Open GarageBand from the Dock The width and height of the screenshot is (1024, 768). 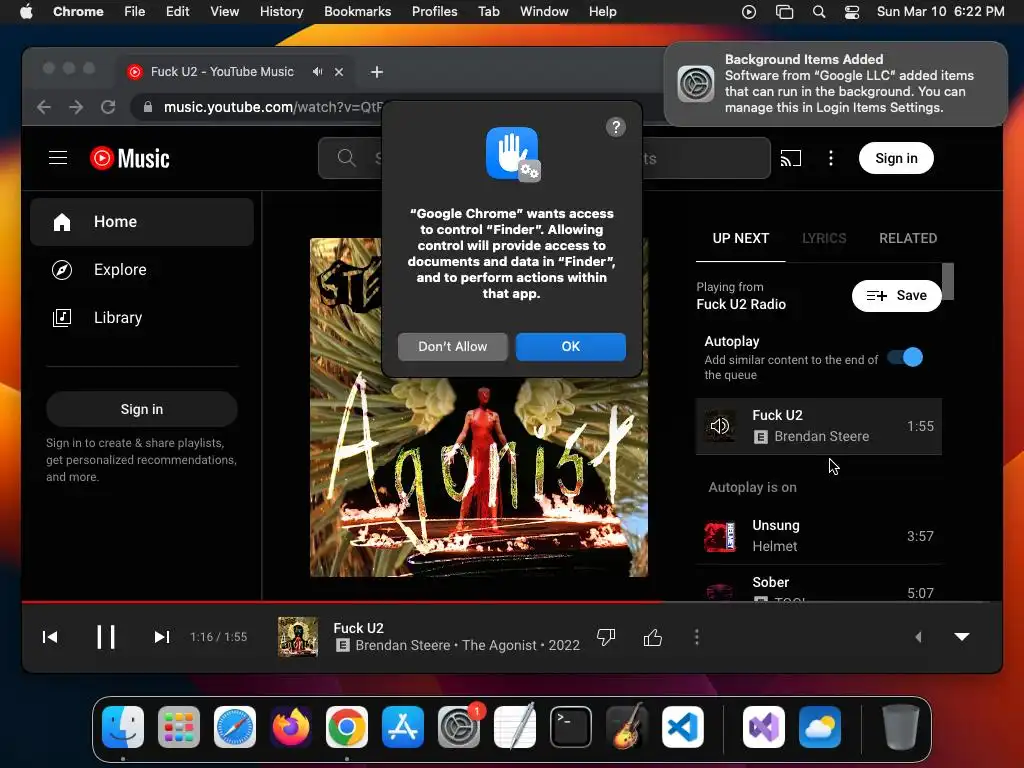(627, 727)
